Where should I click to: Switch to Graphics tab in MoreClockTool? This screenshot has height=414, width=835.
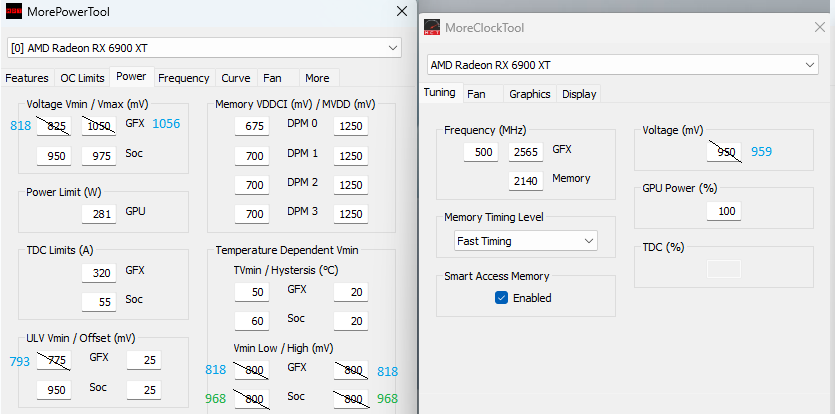[530, 94]
